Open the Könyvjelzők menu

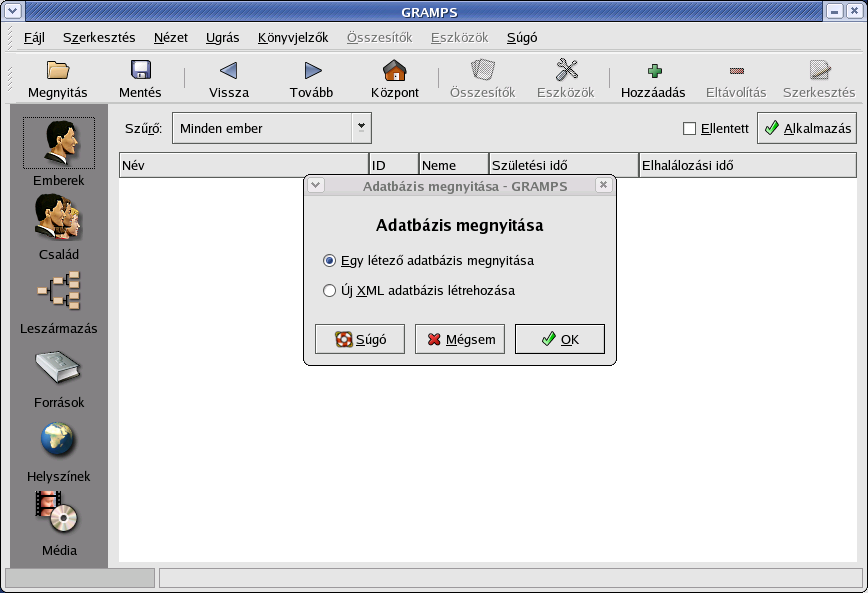293,38
